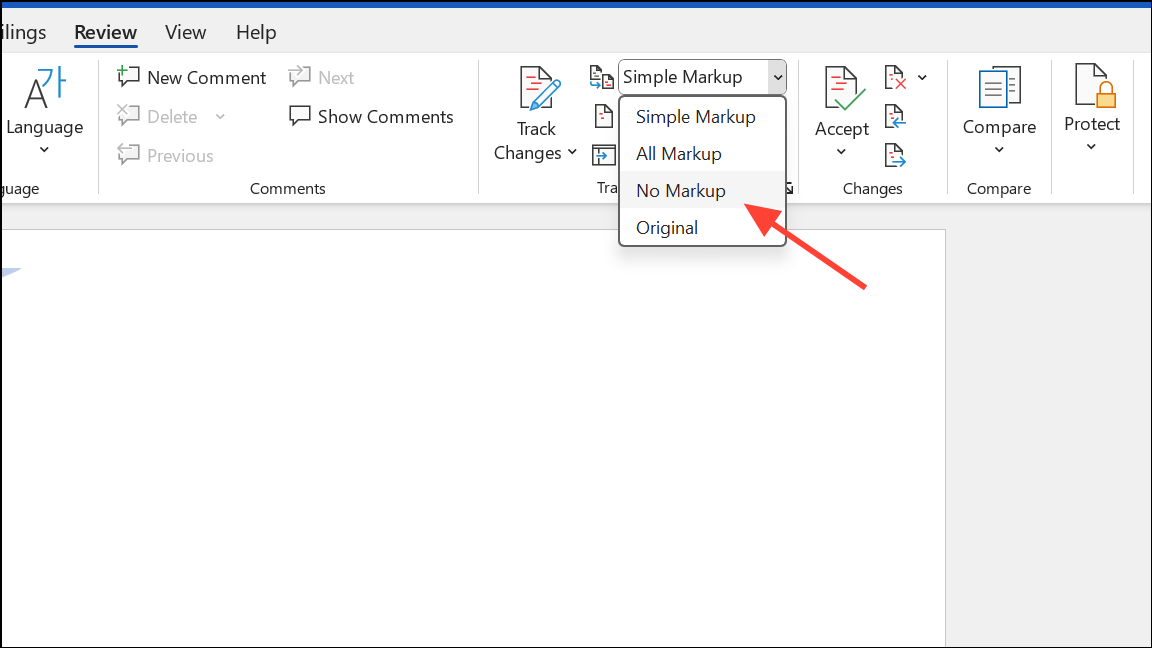Pick Original from the markup list
This screenshot has width=1152, height=648.
667,227
